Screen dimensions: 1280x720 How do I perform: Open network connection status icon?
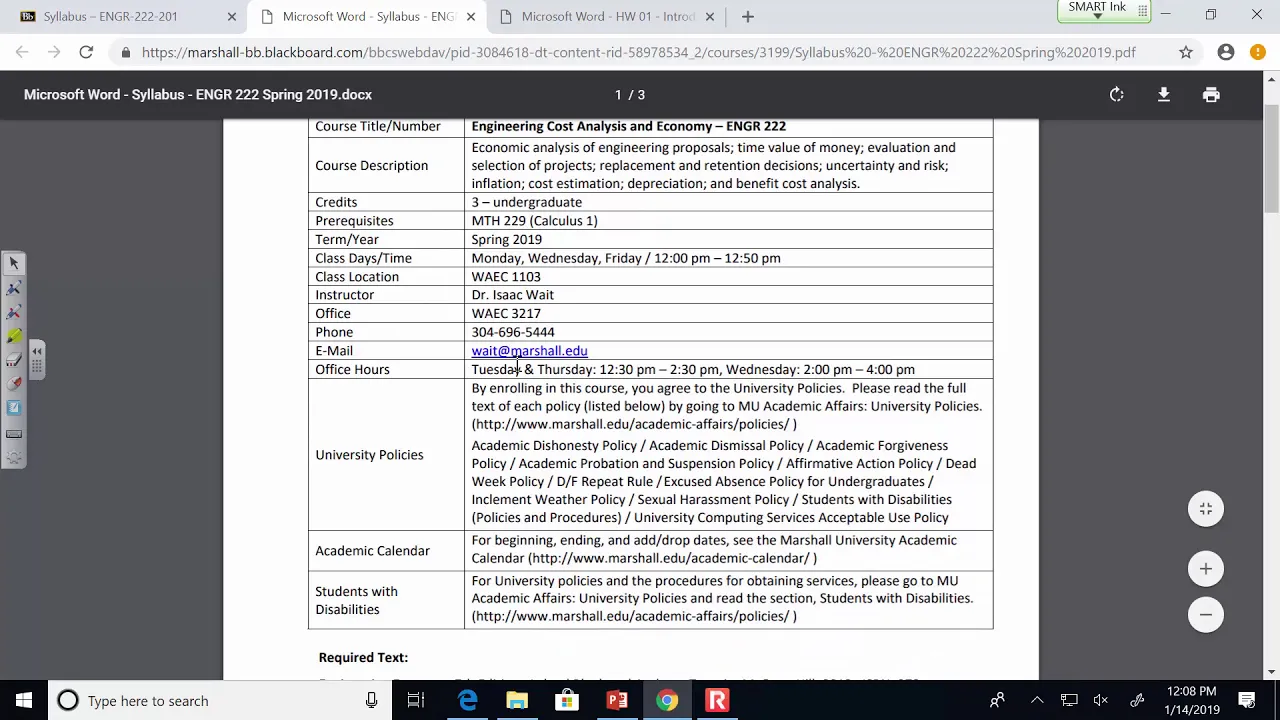(x=1069, y=701)
